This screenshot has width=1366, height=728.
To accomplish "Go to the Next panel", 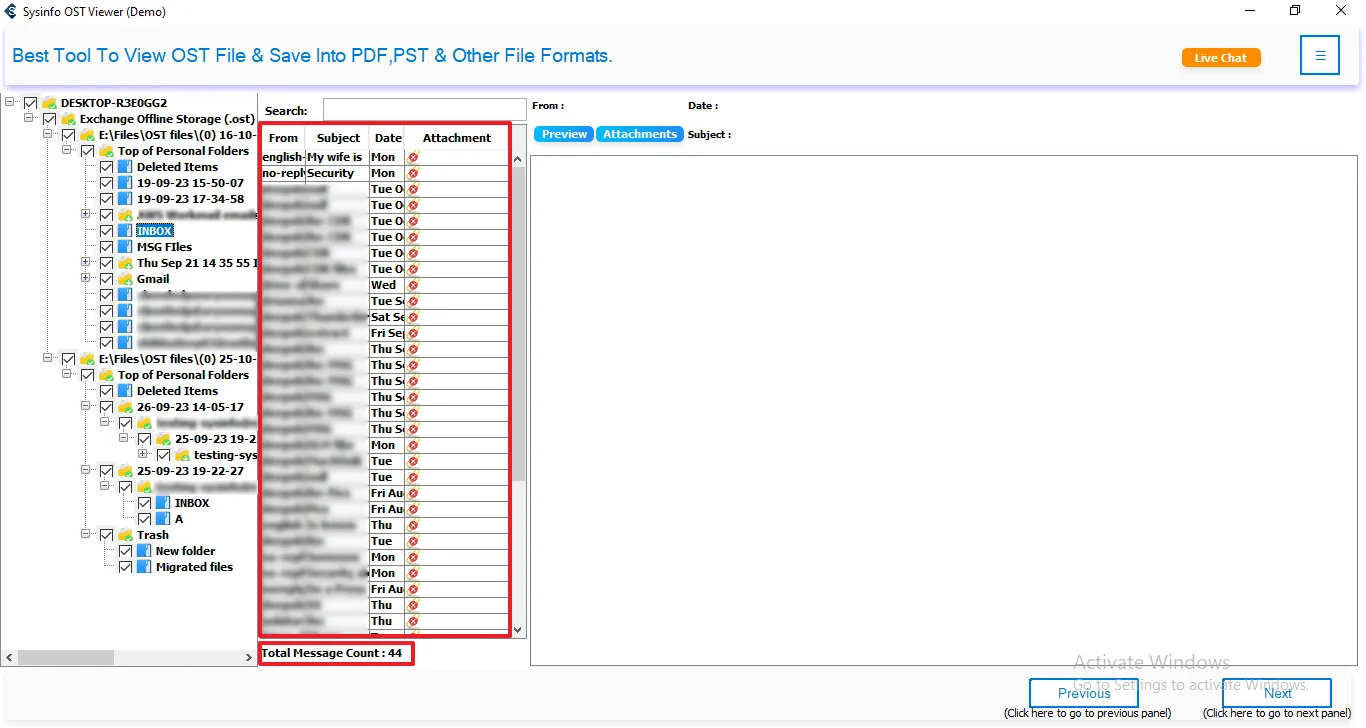I will pyautogui.click(x=1277, y=693).
